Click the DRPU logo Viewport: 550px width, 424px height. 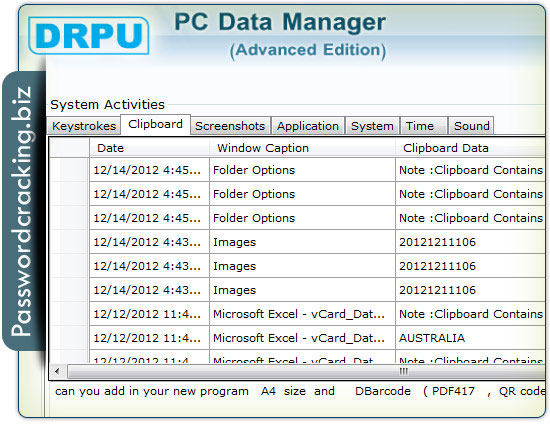pyautogui.click(x=89, y=35)
